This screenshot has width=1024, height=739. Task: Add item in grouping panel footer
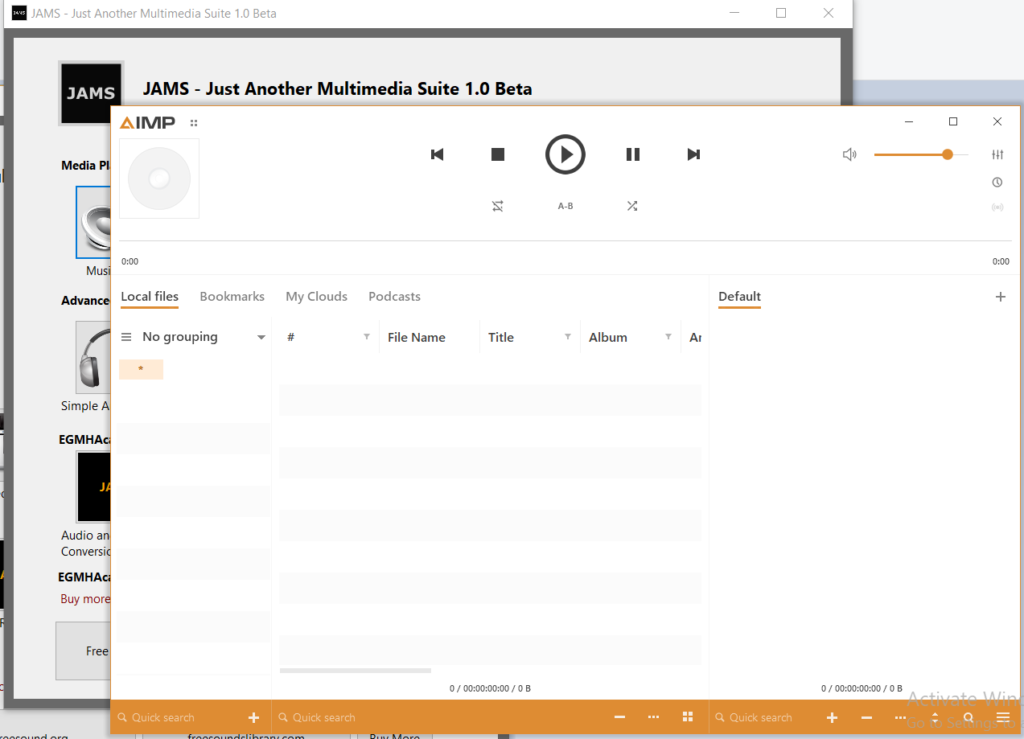253,717
